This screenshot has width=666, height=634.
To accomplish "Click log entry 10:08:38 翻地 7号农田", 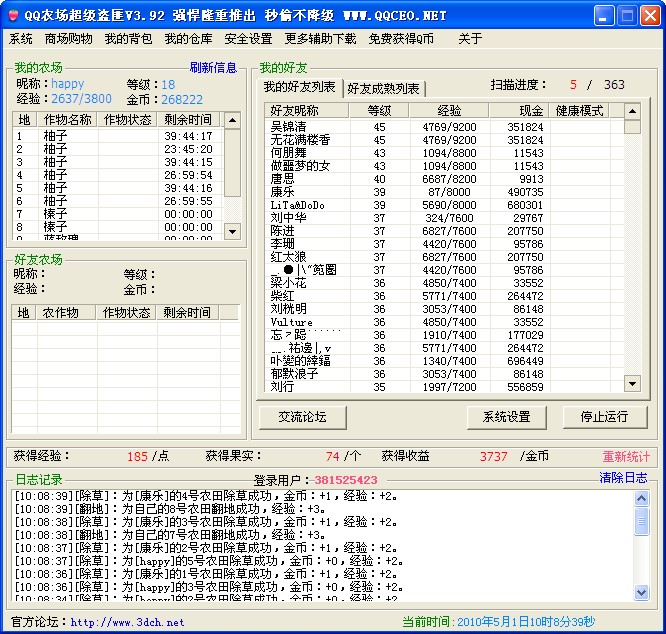I will (x=170, y=535).
